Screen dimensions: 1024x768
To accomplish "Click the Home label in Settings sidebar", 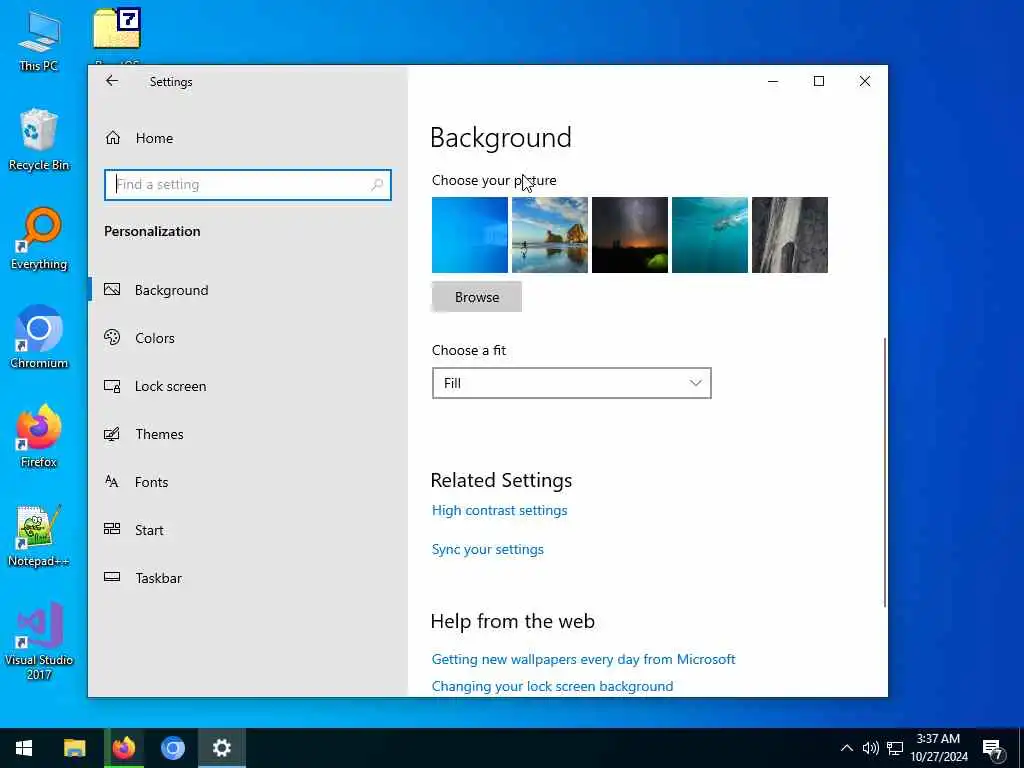I will [155, 138].
